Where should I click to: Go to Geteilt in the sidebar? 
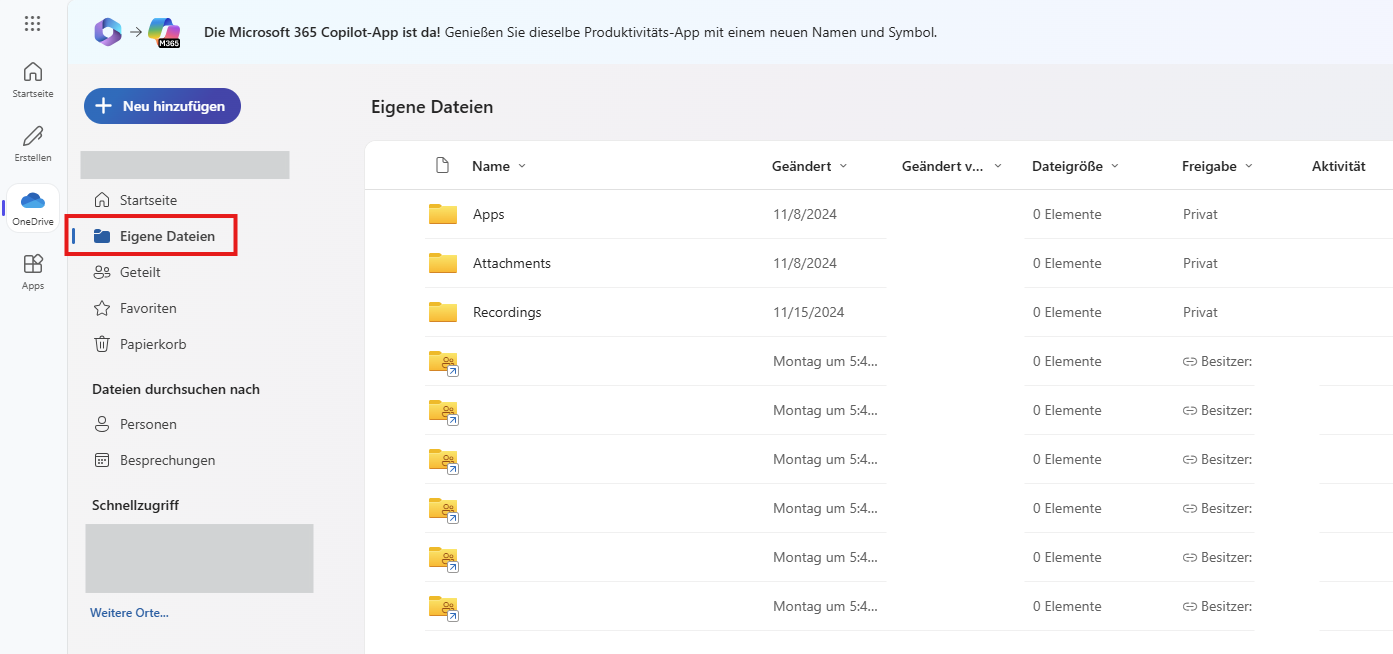pos(139,272)
